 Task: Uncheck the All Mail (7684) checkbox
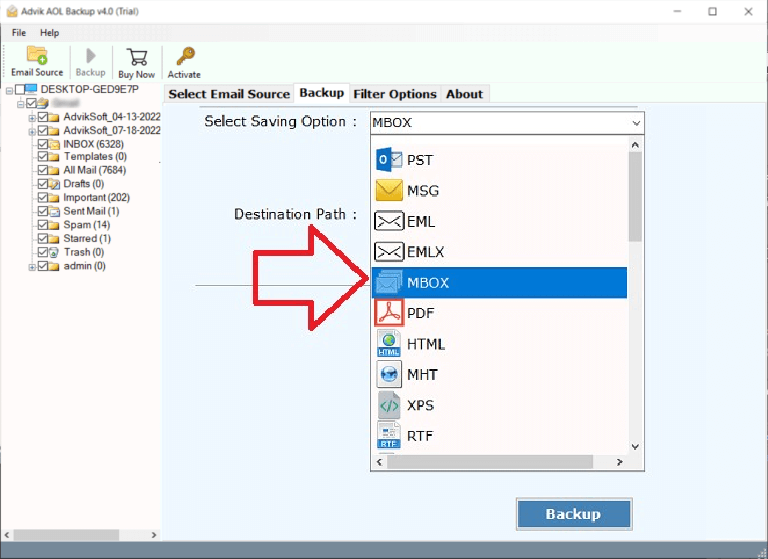43,170
